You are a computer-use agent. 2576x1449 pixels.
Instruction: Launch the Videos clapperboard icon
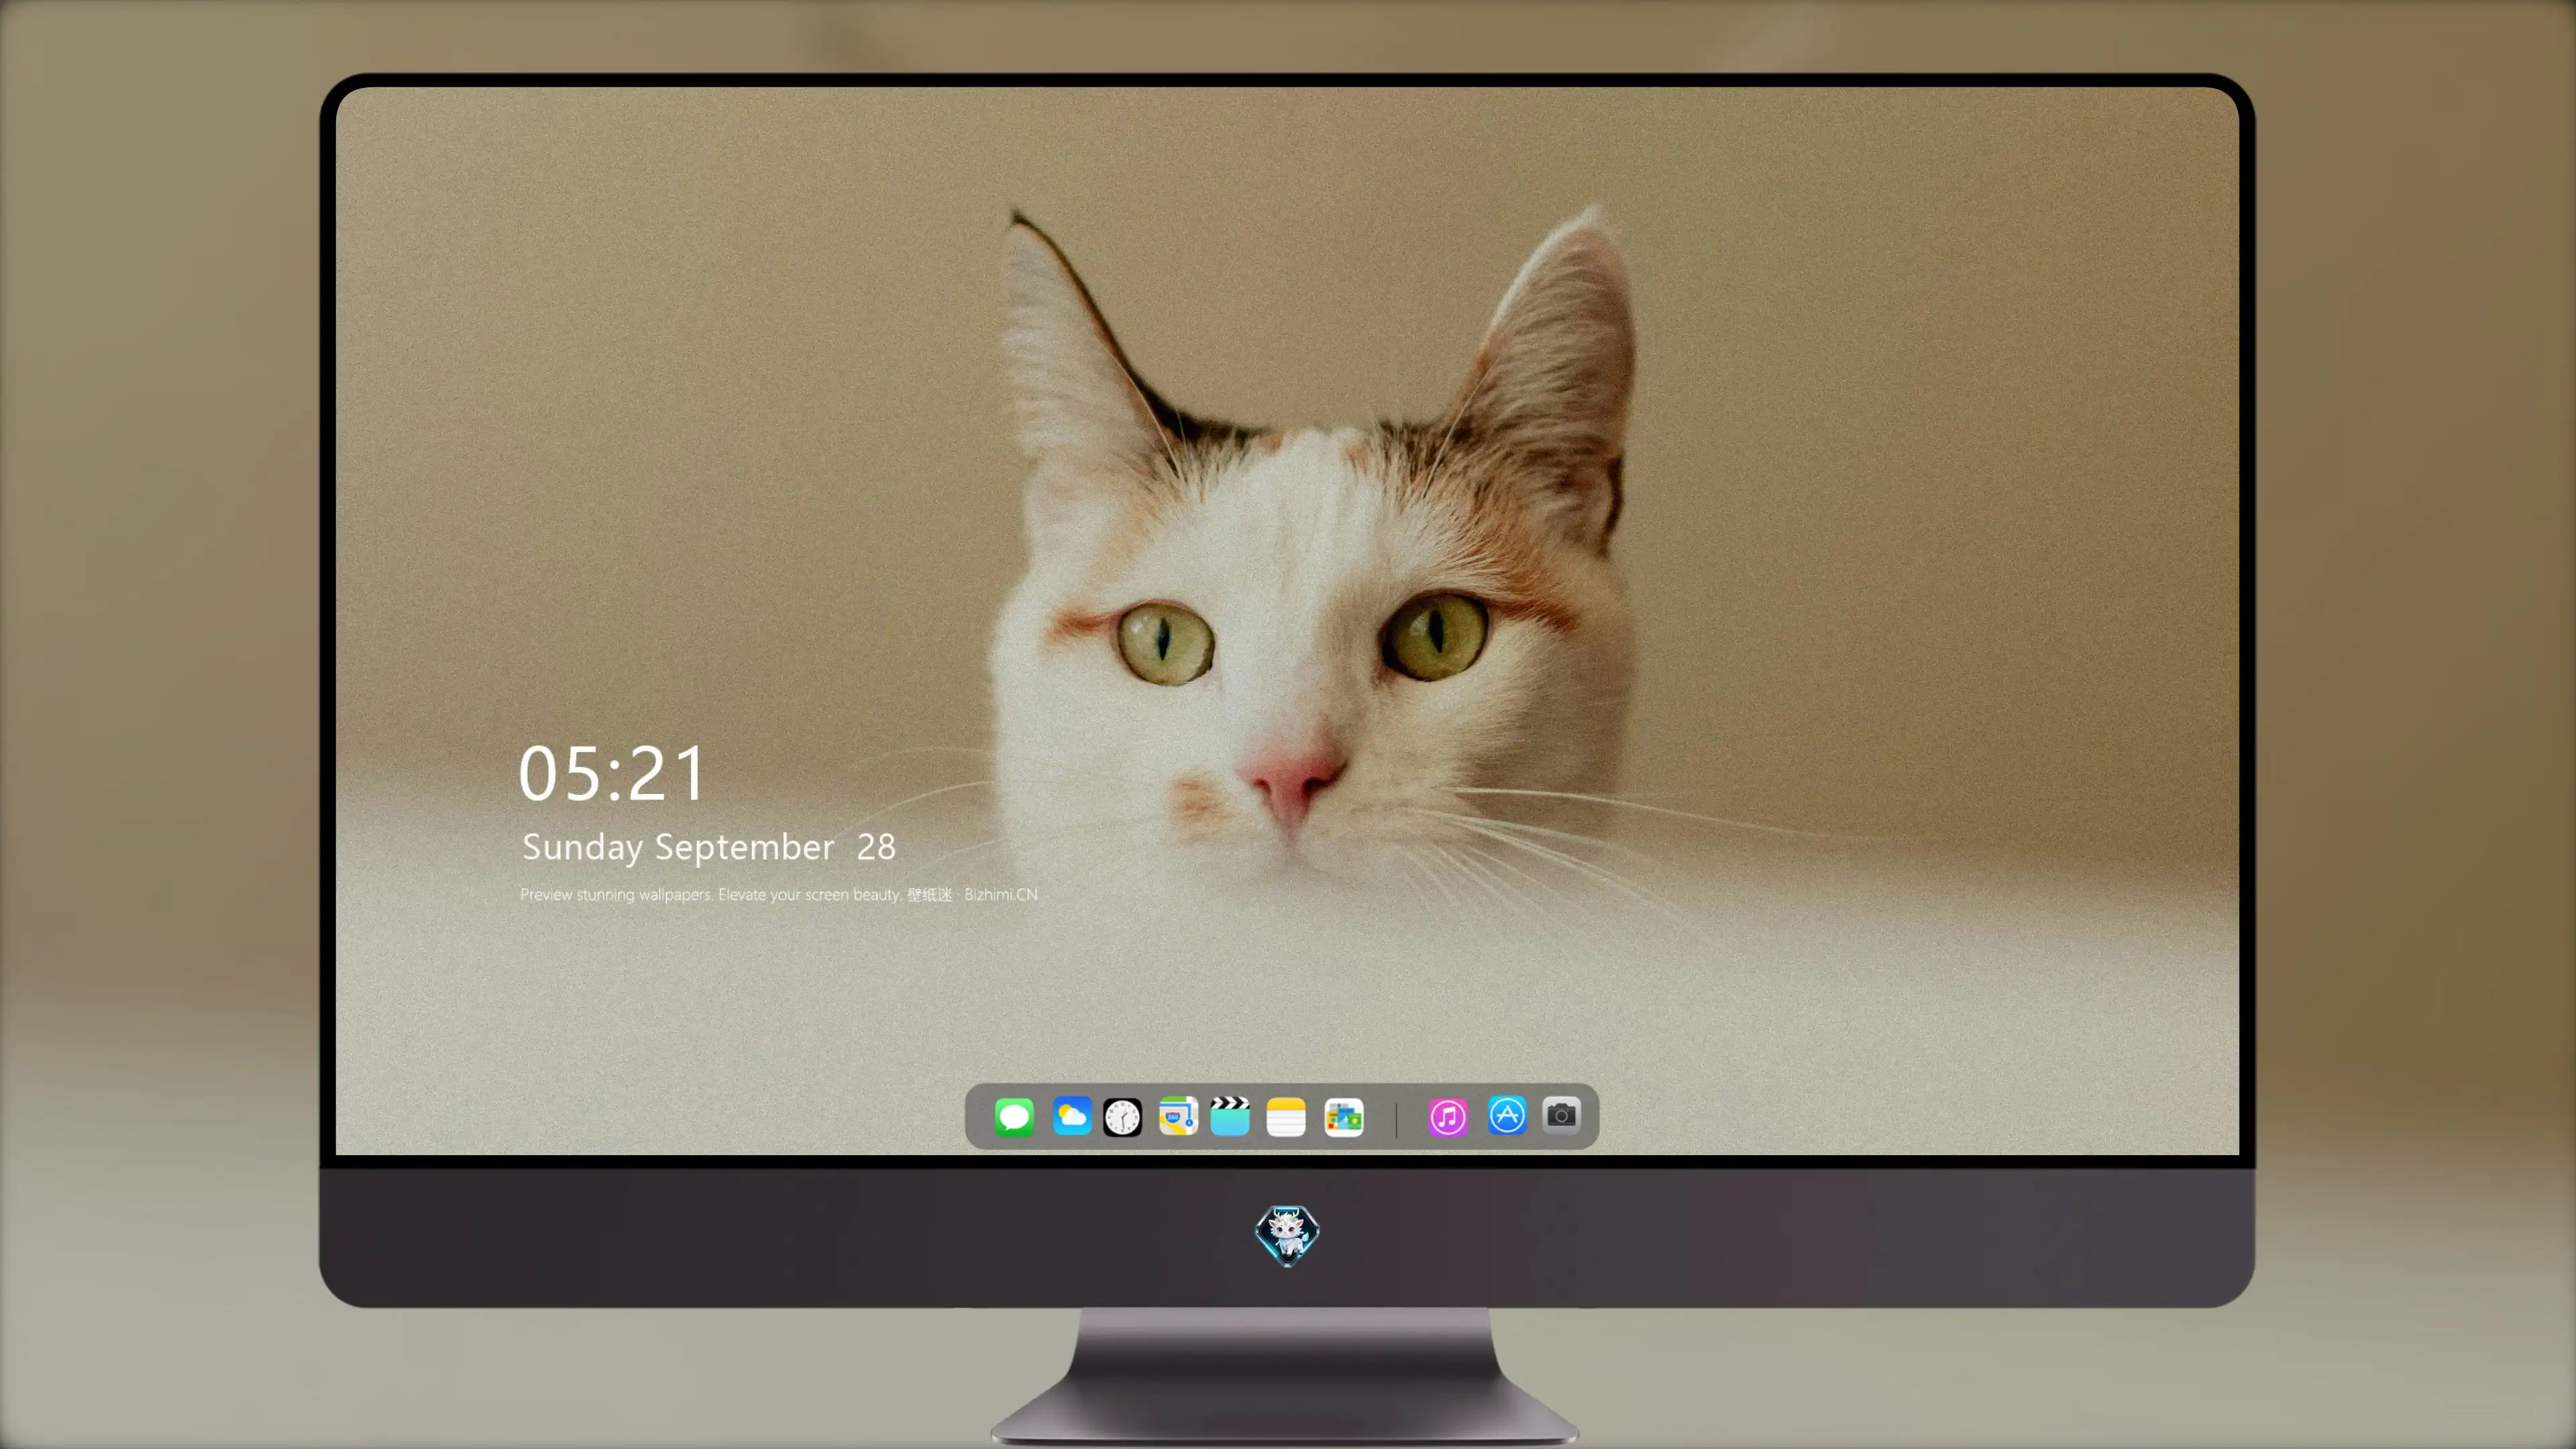(x=1230, y=1116)
